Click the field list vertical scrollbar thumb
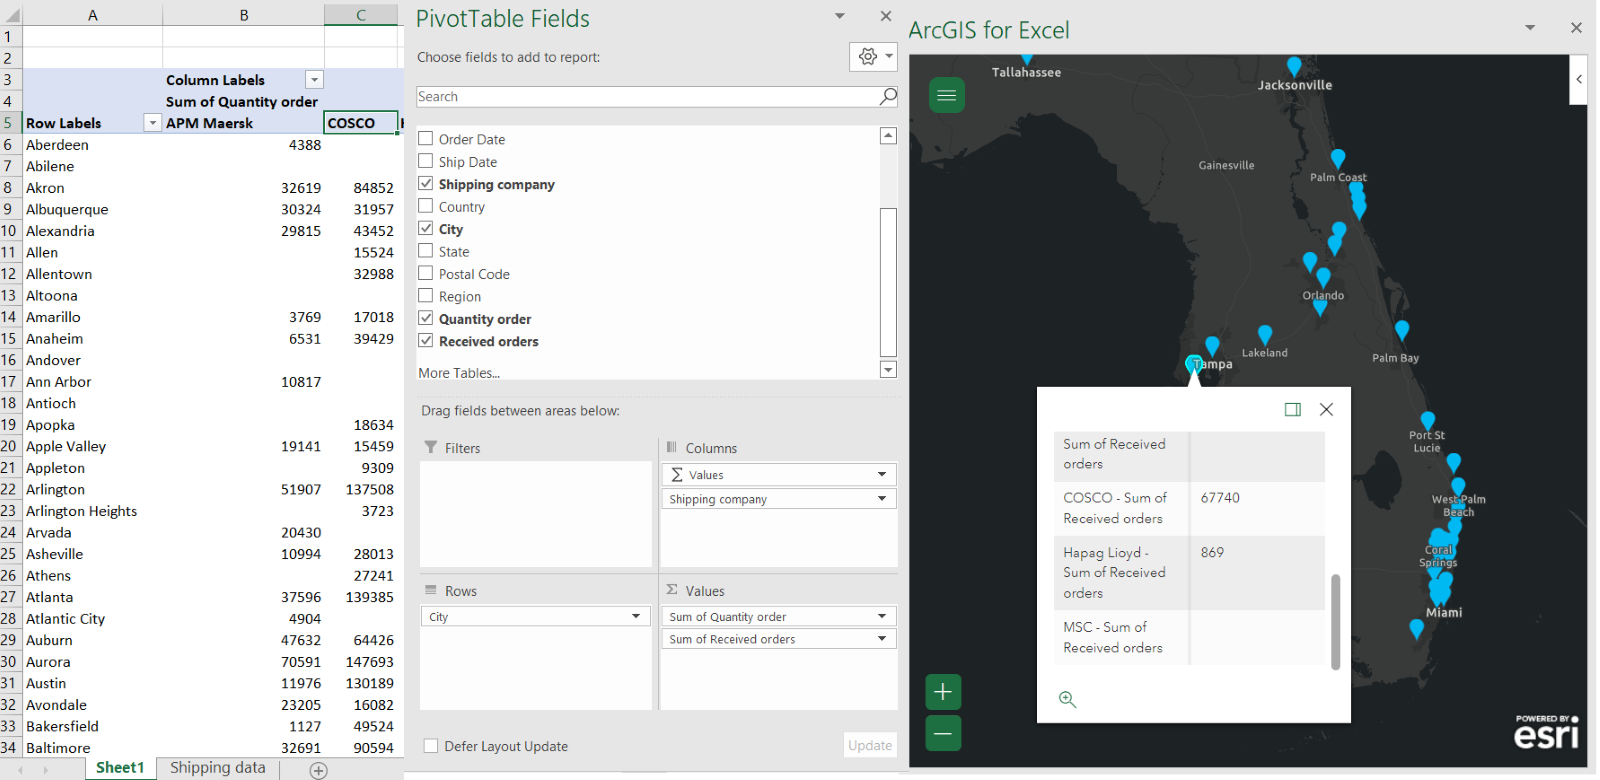 point(888,282)
